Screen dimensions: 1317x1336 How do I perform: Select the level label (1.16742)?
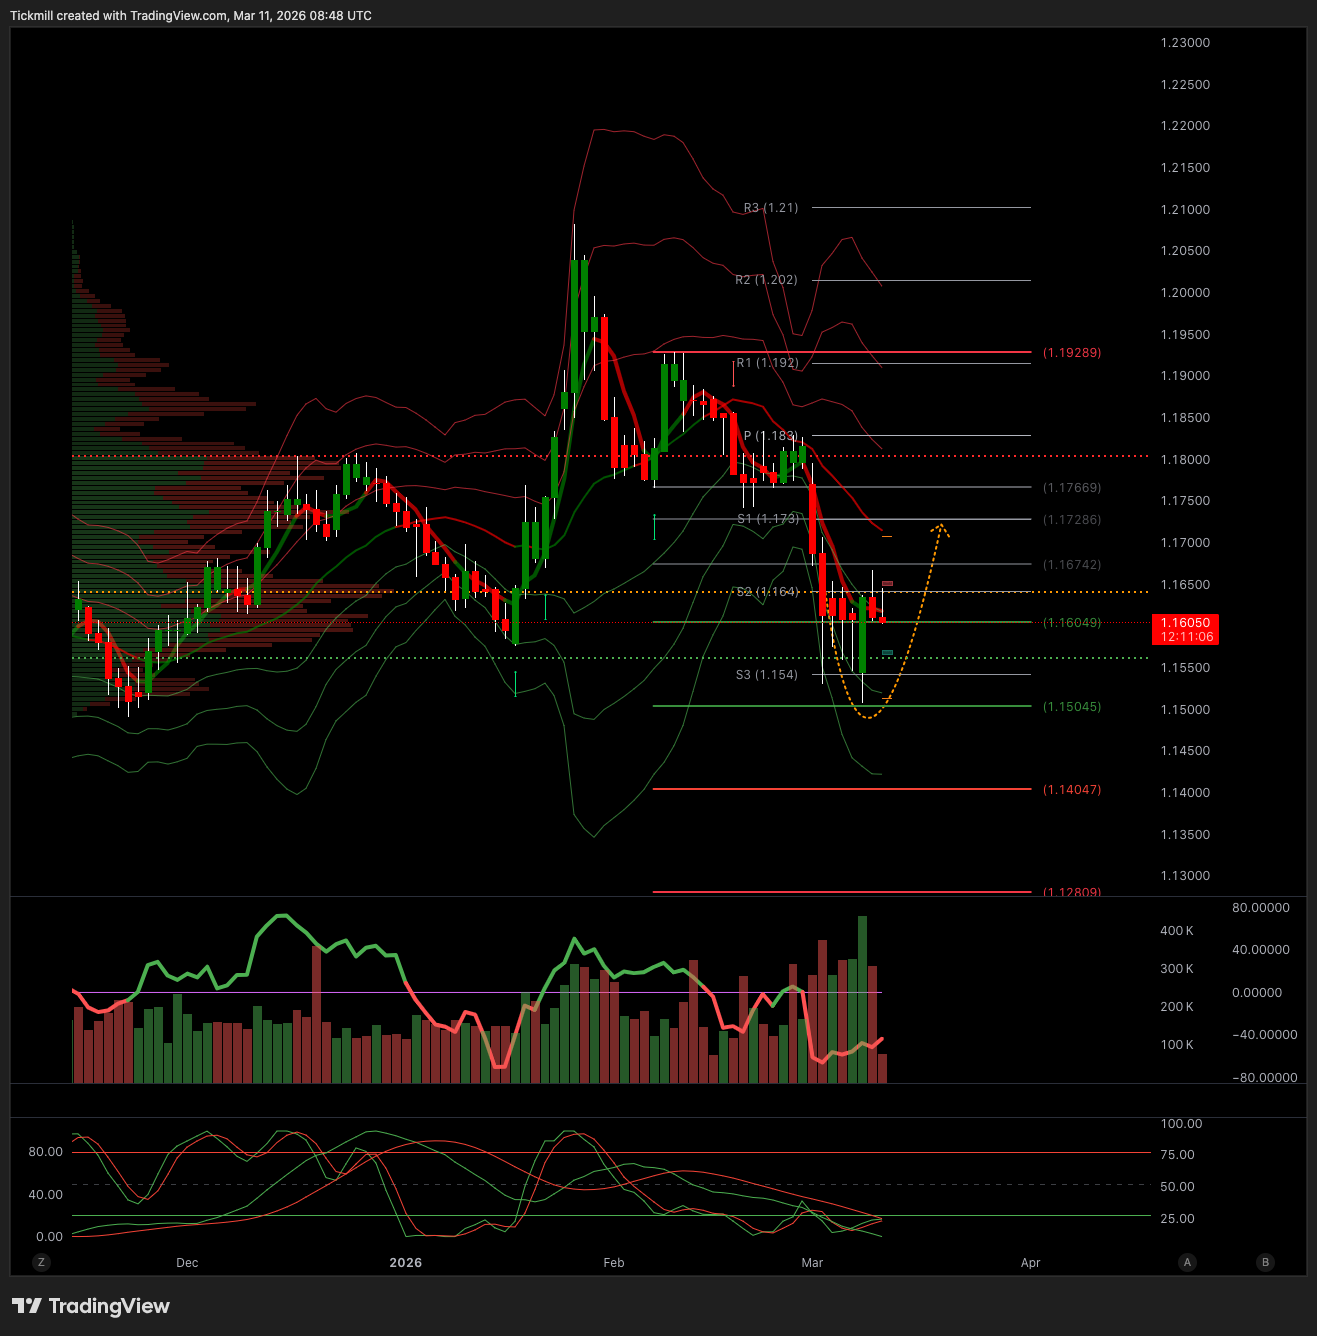(x=1072, y=565)
